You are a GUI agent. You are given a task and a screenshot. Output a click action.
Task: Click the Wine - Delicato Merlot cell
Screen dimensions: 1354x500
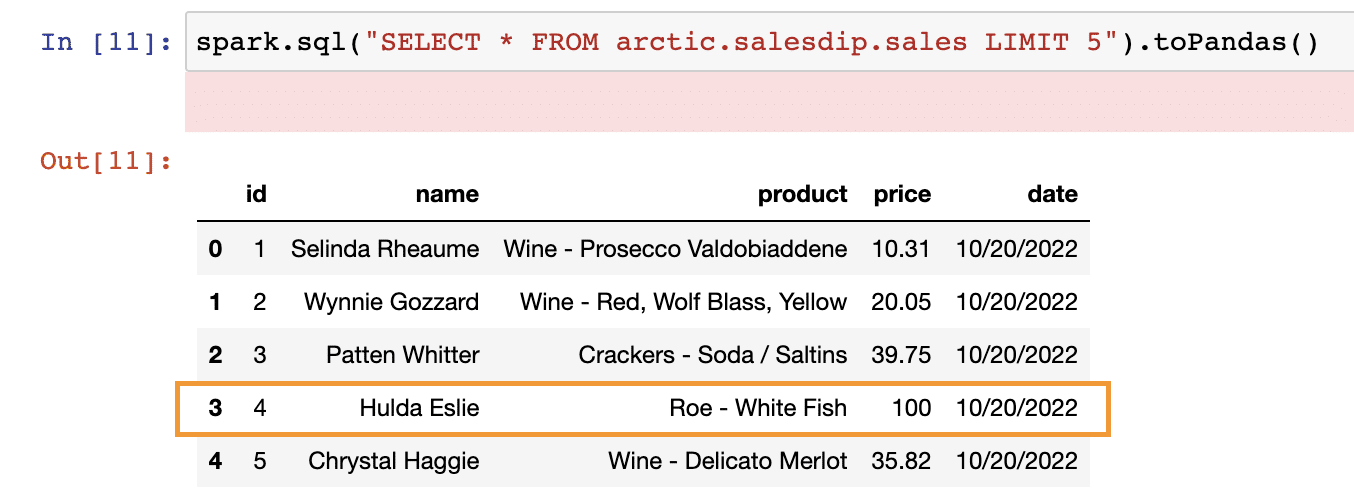(728, 461)
